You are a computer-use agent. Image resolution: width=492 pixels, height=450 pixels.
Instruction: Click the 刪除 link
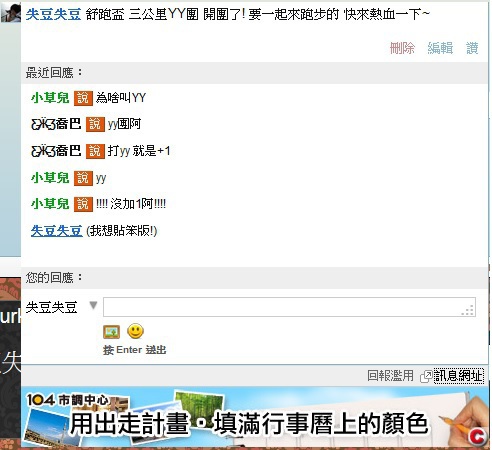[402, 48]
